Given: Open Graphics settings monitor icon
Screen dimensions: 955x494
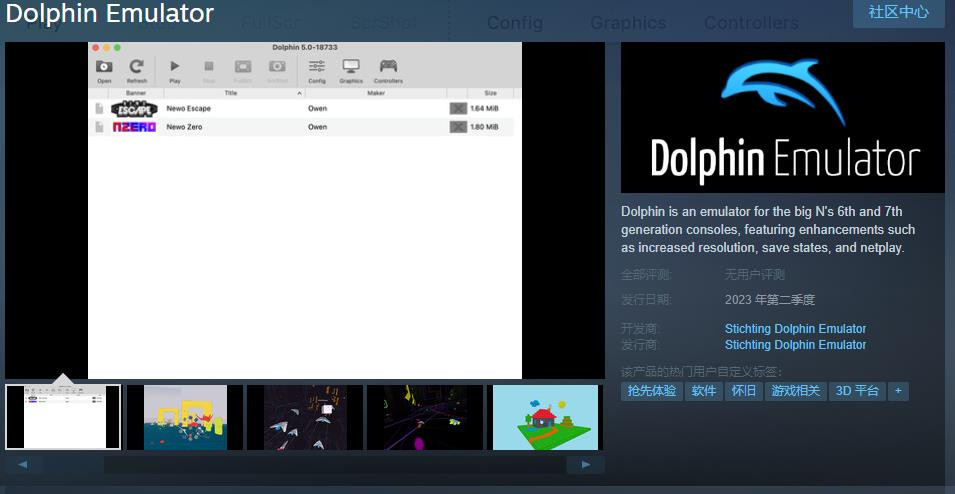Looking at the screenshot, I should [x=351, y=68].
